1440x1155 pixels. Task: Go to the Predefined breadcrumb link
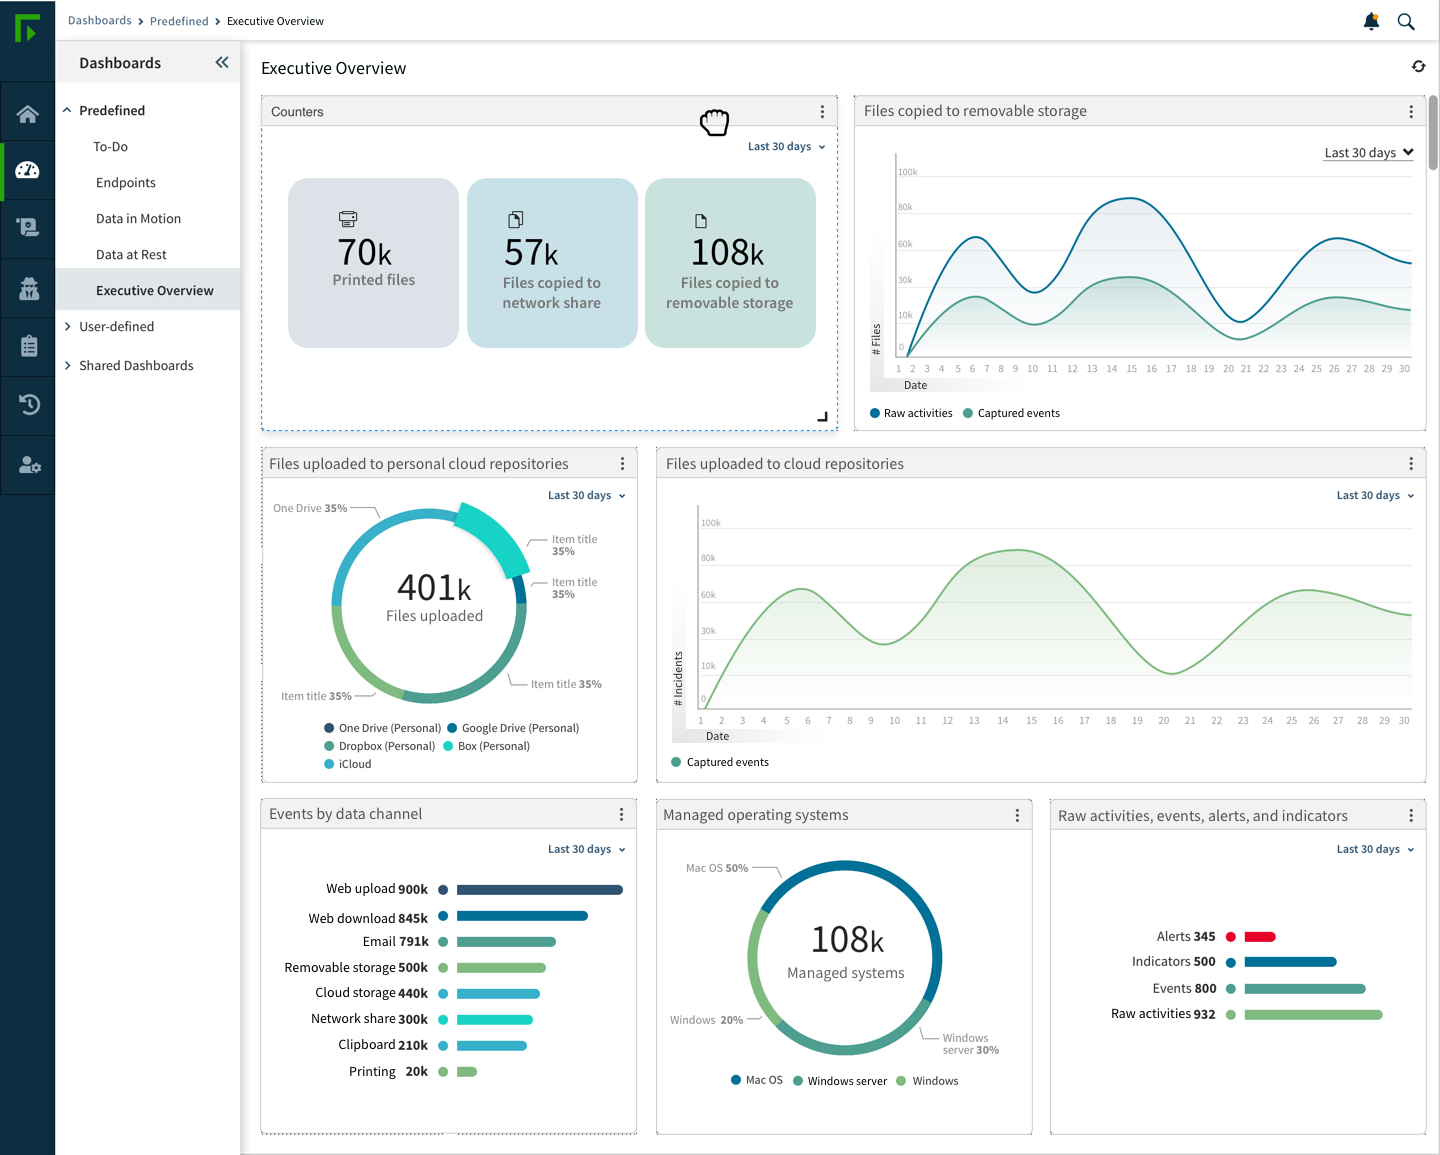pos(179,21)
